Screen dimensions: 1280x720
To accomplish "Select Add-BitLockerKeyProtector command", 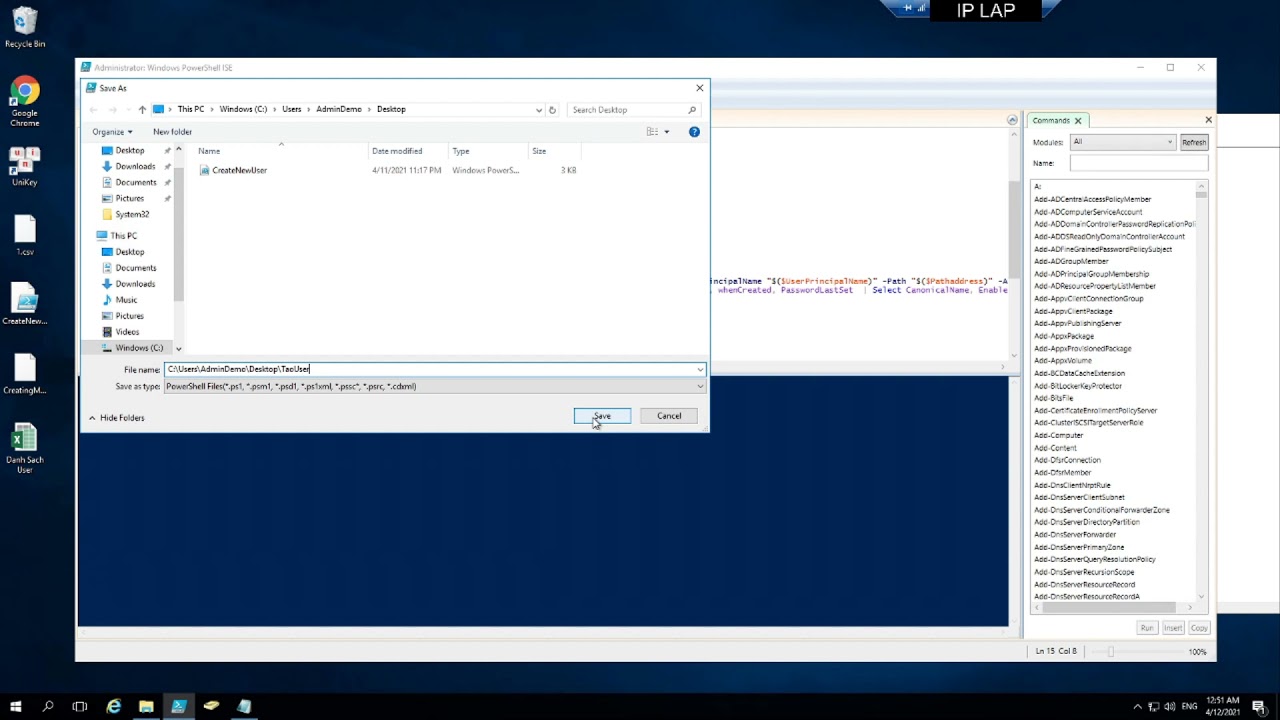I will pos(1078,386).
